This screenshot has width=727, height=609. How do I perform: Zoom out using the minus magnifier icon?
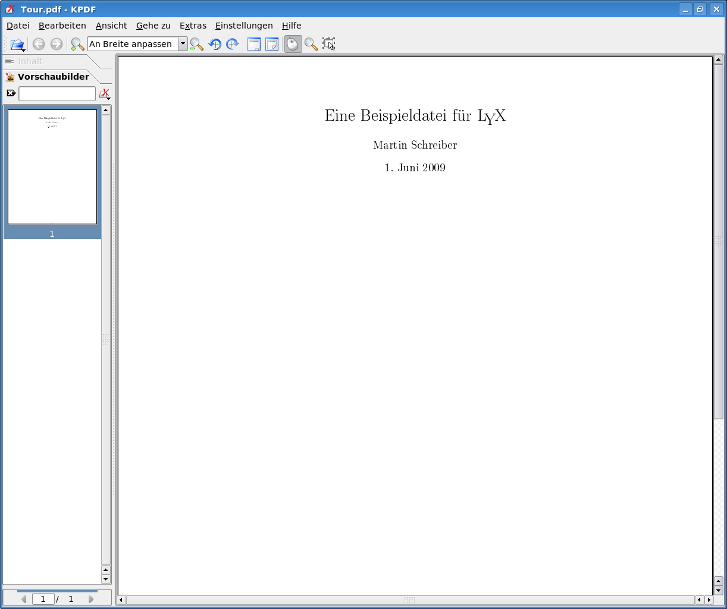pos(197,44)
